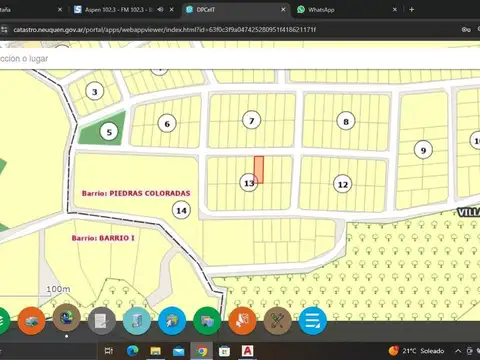Screen dimensions: 480x360
Task: Open Task View from taskbar
Action: point(109,351)
